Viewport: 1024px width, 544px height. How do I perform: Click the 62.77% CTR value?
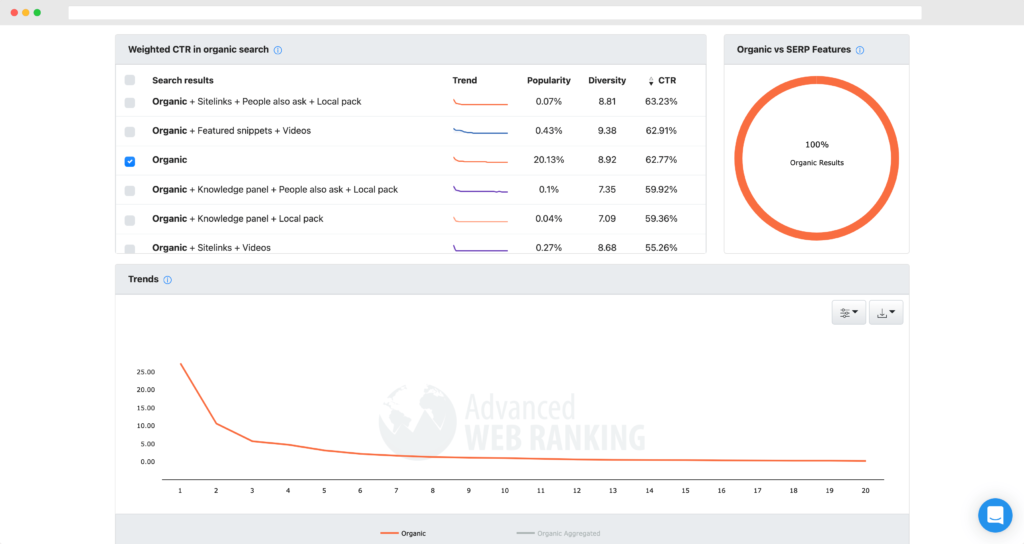[661, 160]
